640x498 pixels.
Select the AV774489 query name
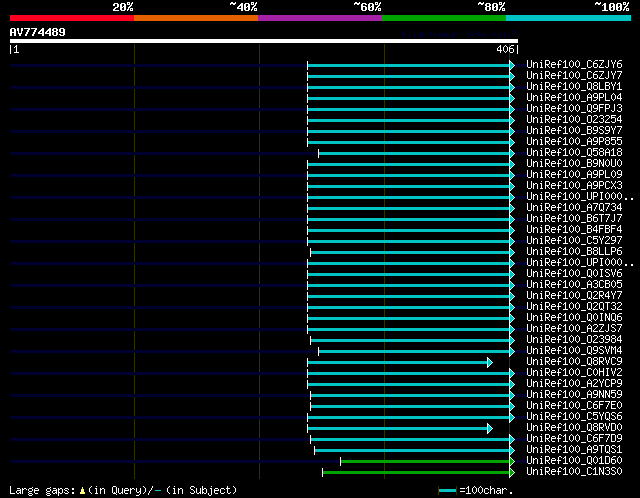click(38, 32)
